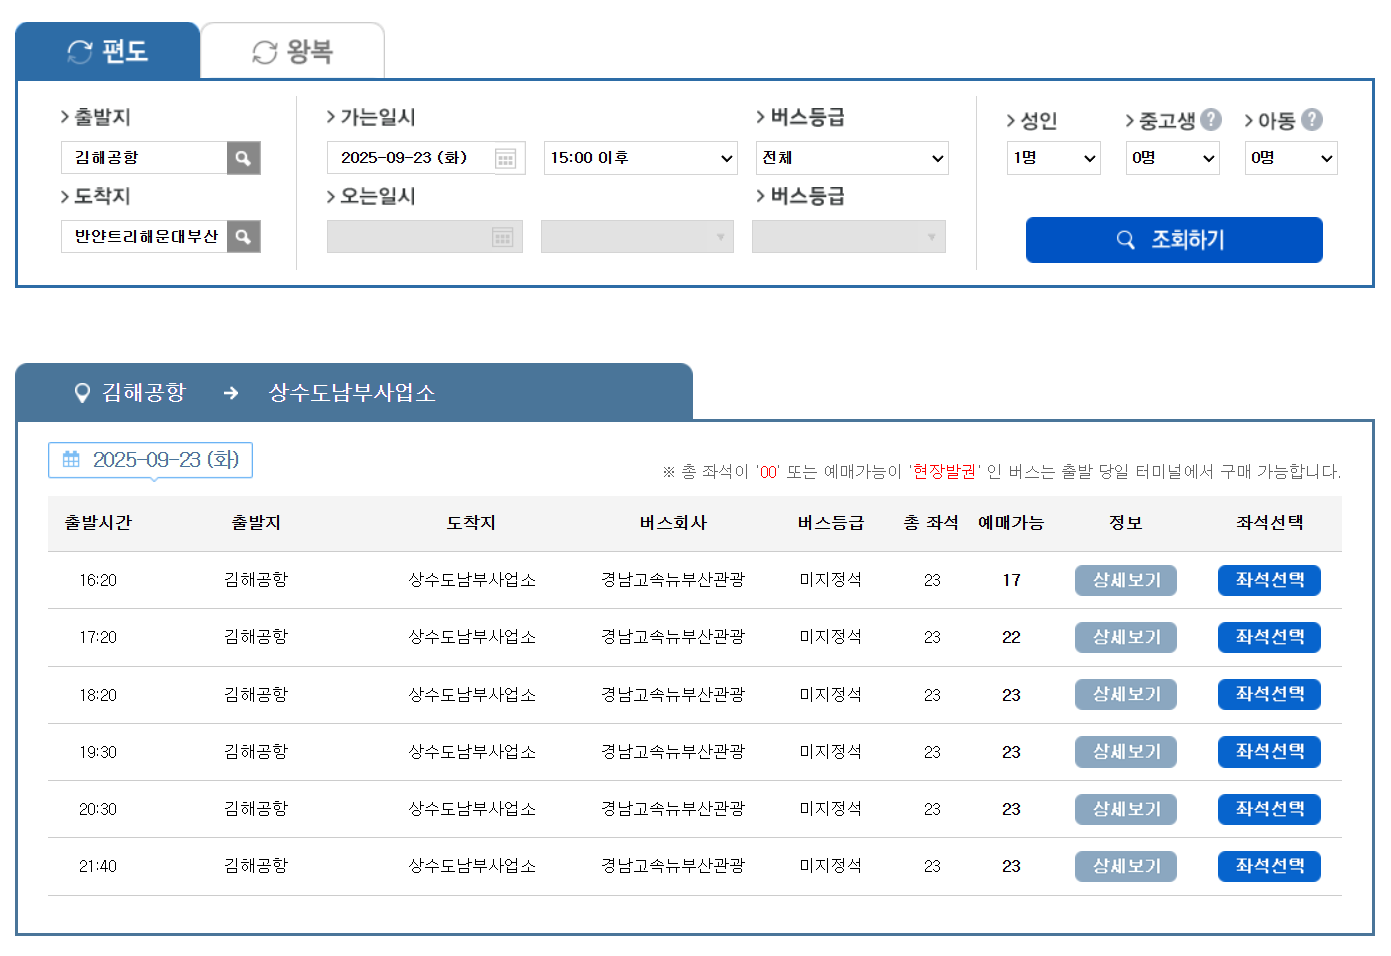The image size is (1391, 956).
Task: Open the 성인 passenger count dropdown
Action: click(x=1053, y=157)
